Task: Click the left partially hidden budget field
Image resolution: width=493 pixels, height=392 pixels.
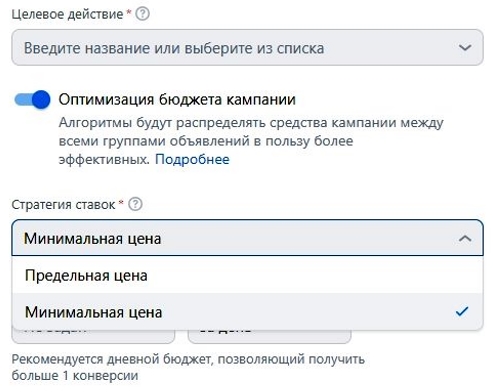Action: (93, 337)
